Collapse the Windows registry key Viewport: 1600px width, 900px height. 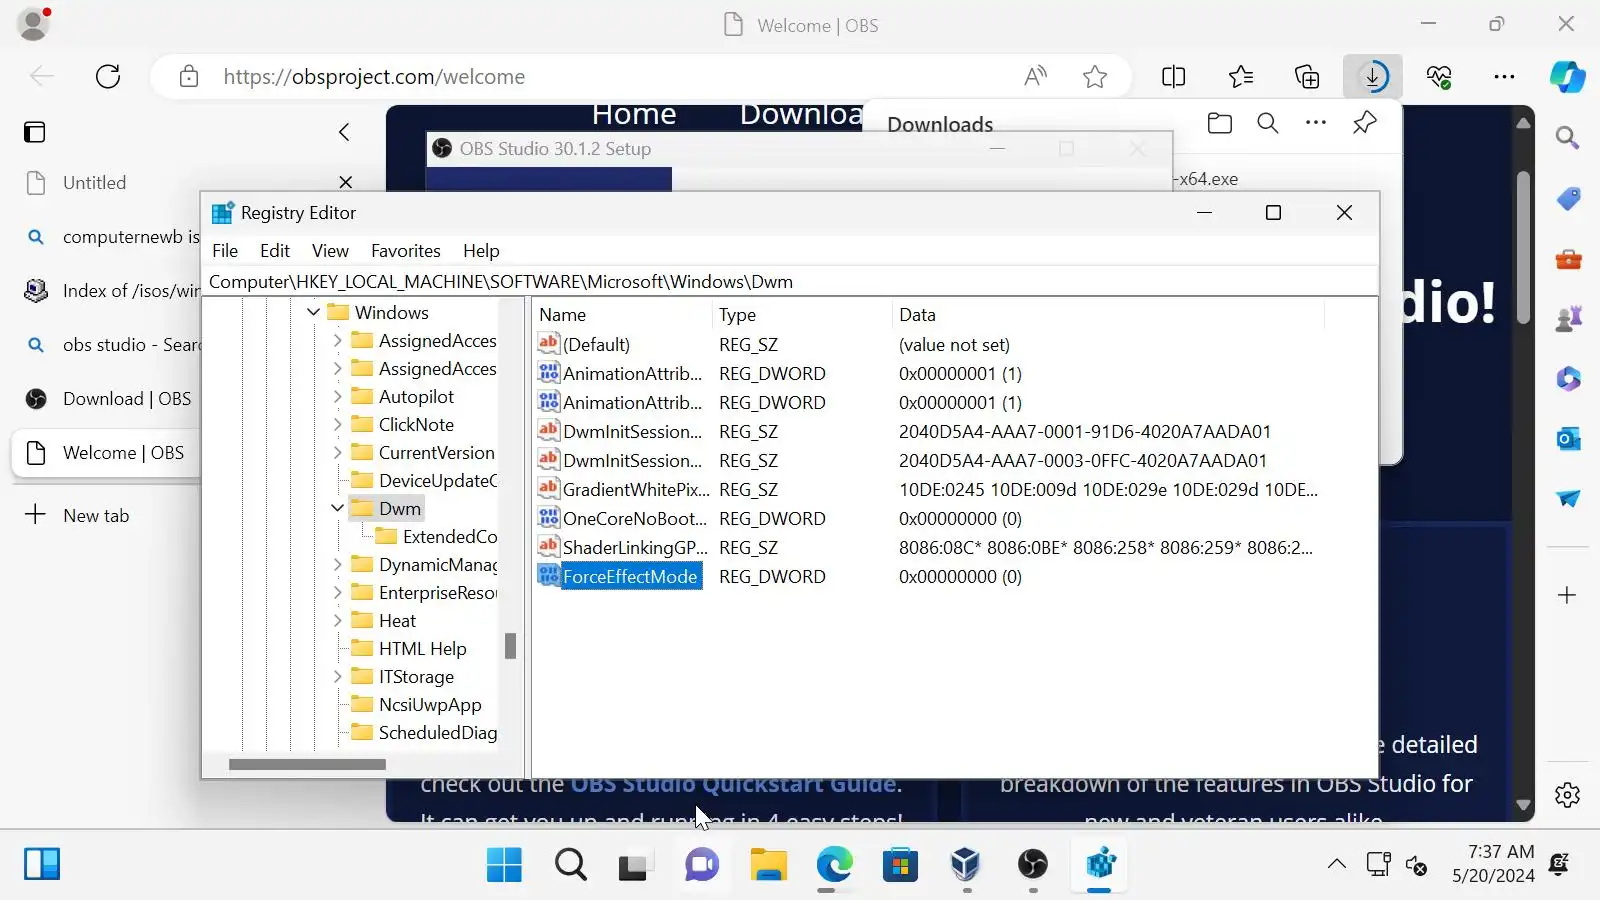pos(313,312)
